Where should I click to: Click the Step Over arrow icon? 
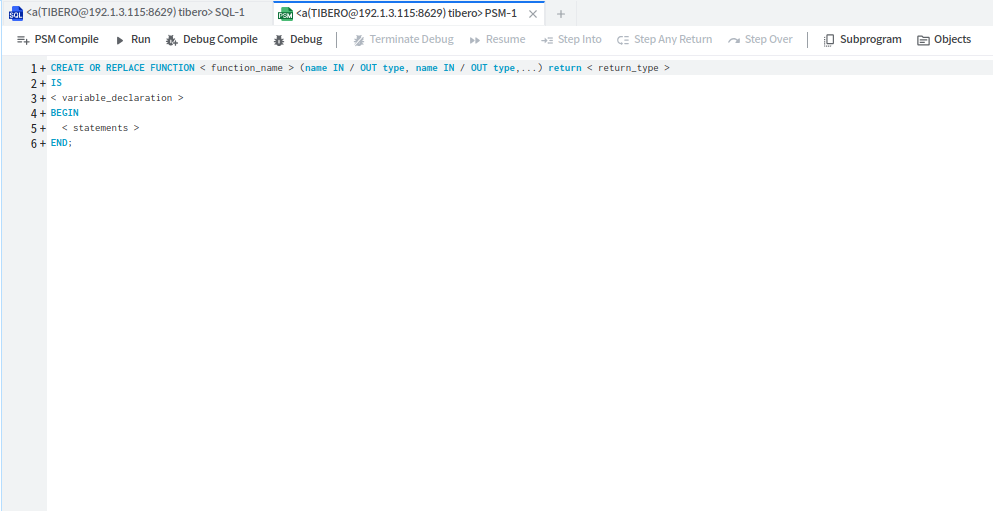click(x=734, y=40)
